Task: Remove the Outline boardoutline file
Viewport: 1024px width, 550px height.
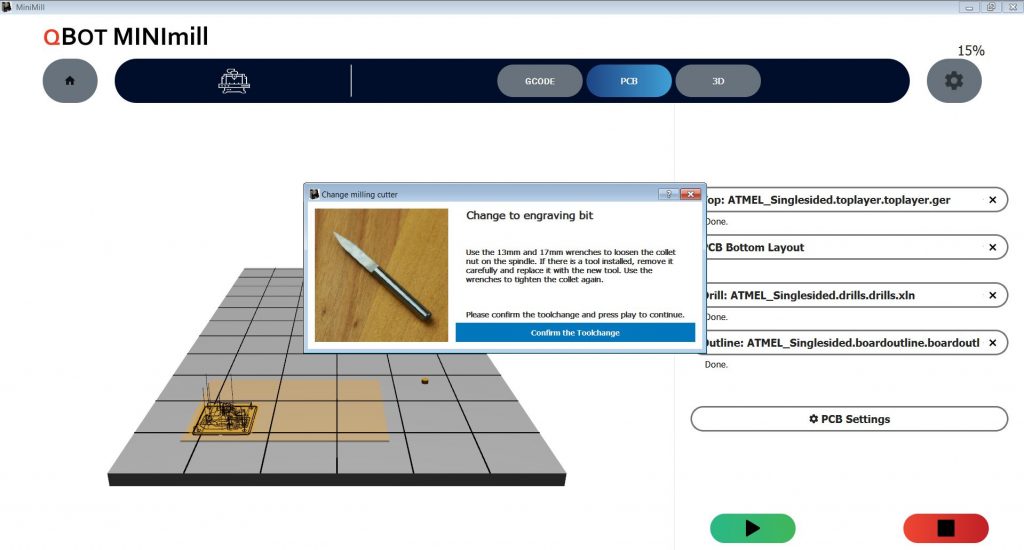Action: [x=992, y=343]
